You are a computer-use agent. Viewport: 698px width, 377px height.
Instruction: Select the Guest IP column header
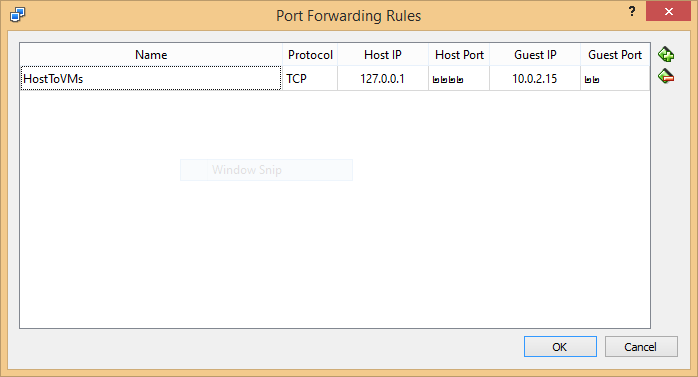(x=535, y=55)
